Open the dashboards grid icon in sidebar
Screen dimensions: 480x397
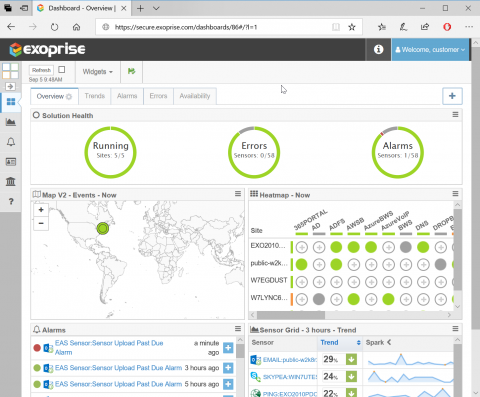tap(11, 102)
